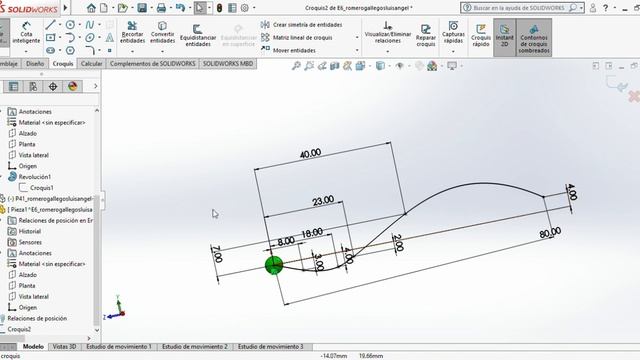Click Matriz lineal de croquis

click(x=297, y=38)
